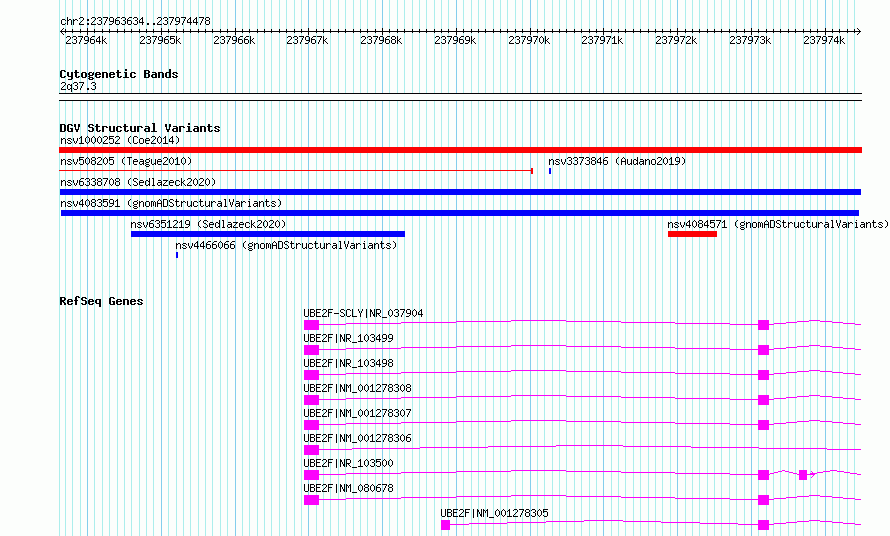Open the nsv6338708 (Sedlazeck2020) label
This screenshot has height=536, width=890.
[138, 182]
